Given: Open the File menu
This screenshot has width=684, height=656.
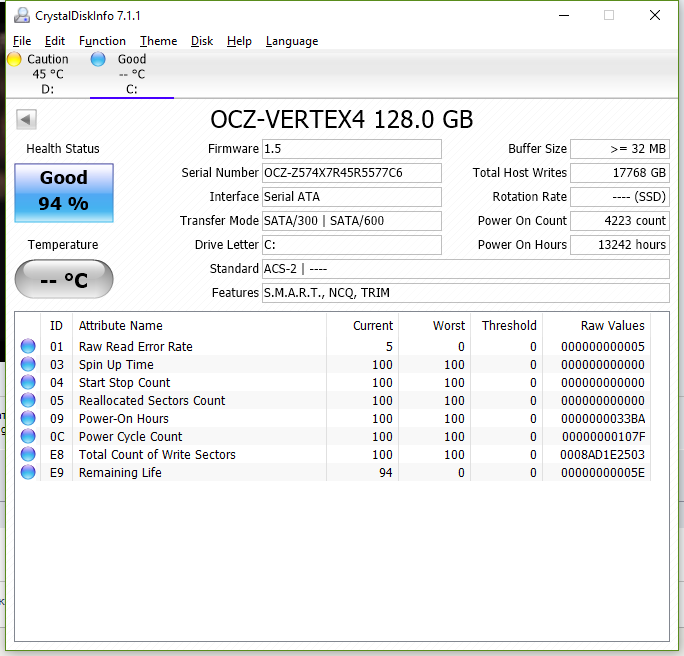Looking at the screenshot, I should click(22, 41).
